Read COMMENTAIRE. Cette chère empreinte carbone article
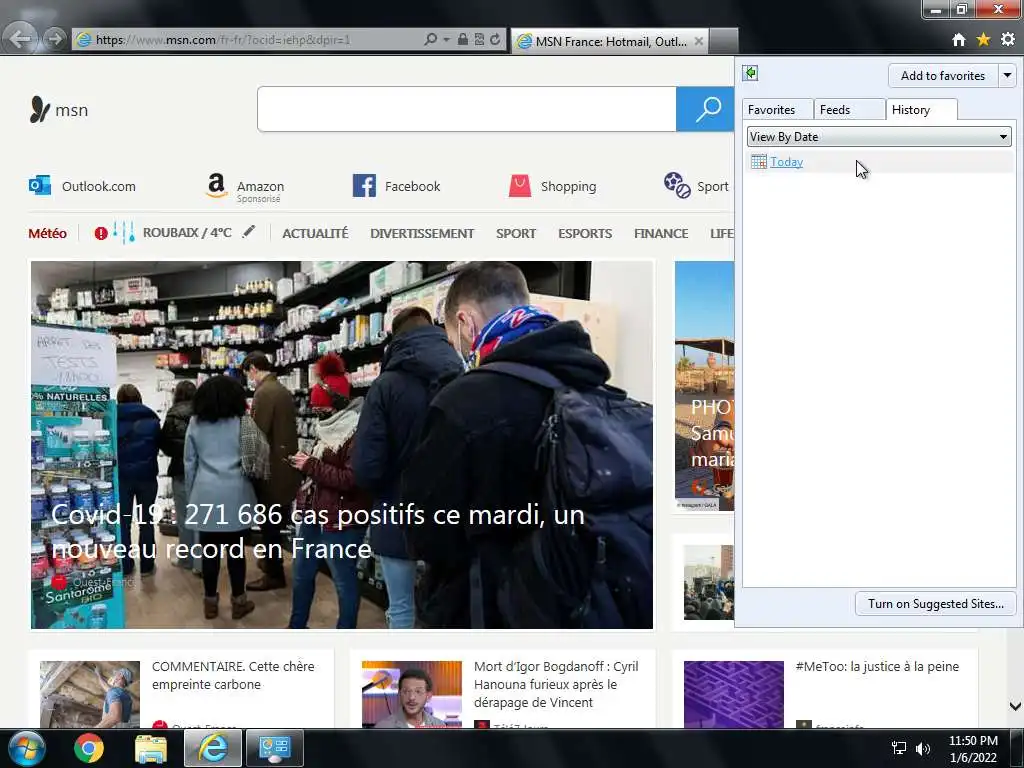 [233, 675]
